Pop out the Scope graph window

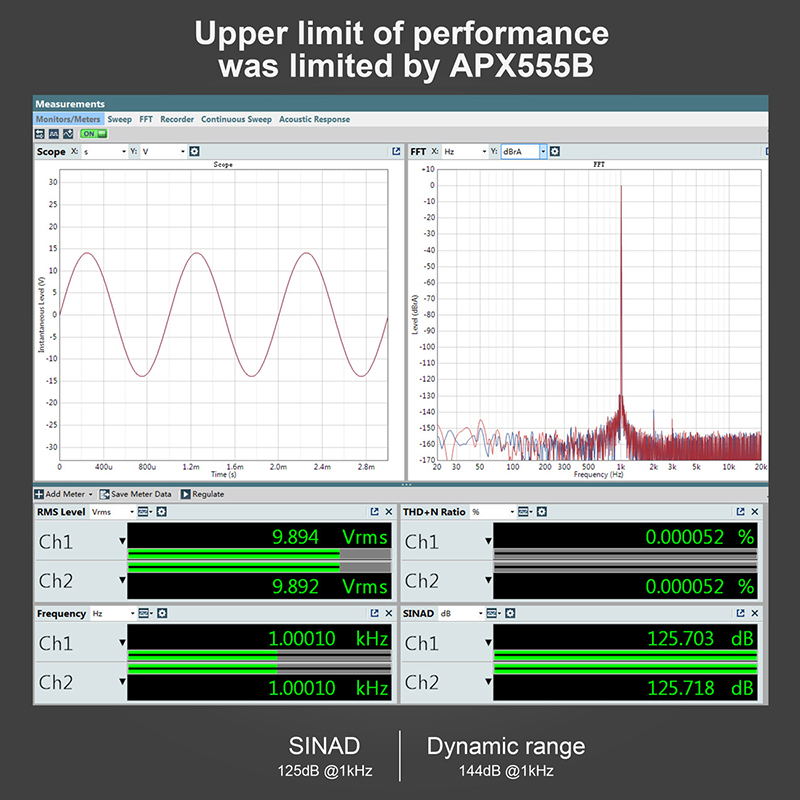396,152
